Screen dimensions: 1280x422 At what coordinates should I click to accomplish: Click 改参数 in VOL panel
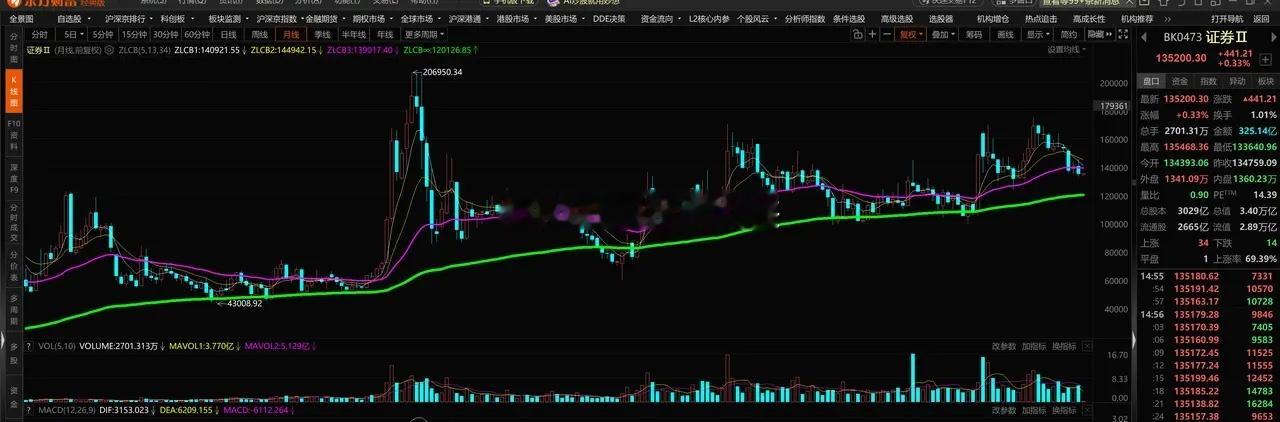1004,346
